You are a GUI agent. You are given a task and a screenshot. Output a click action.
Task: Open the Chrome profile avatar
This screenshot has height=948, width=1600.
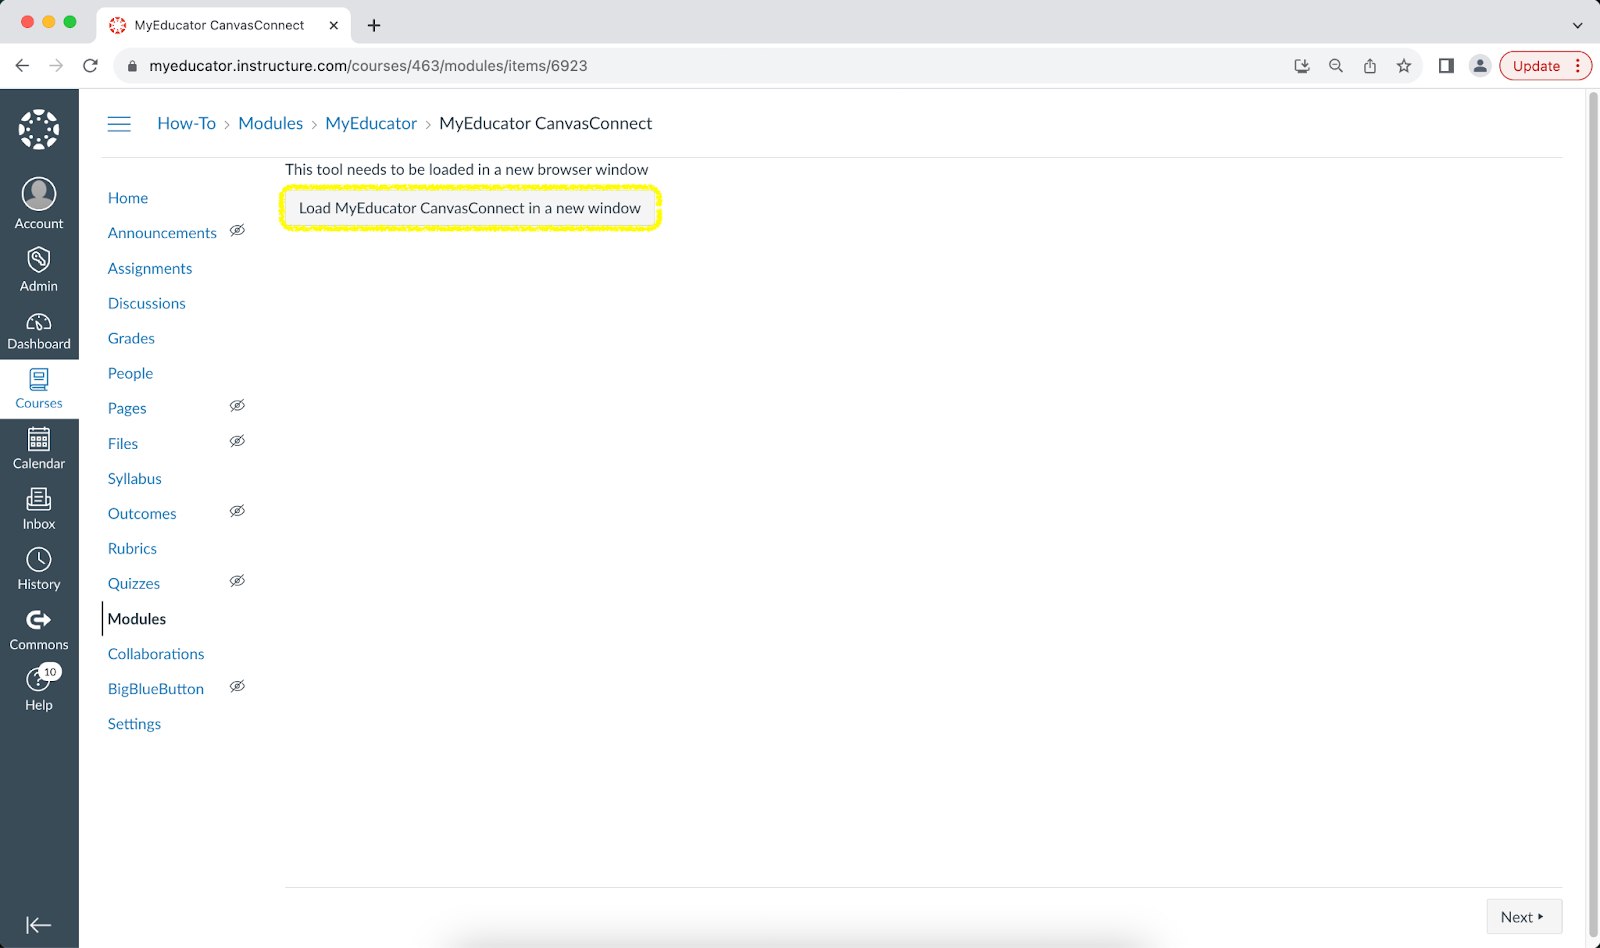coord(1480,66)
